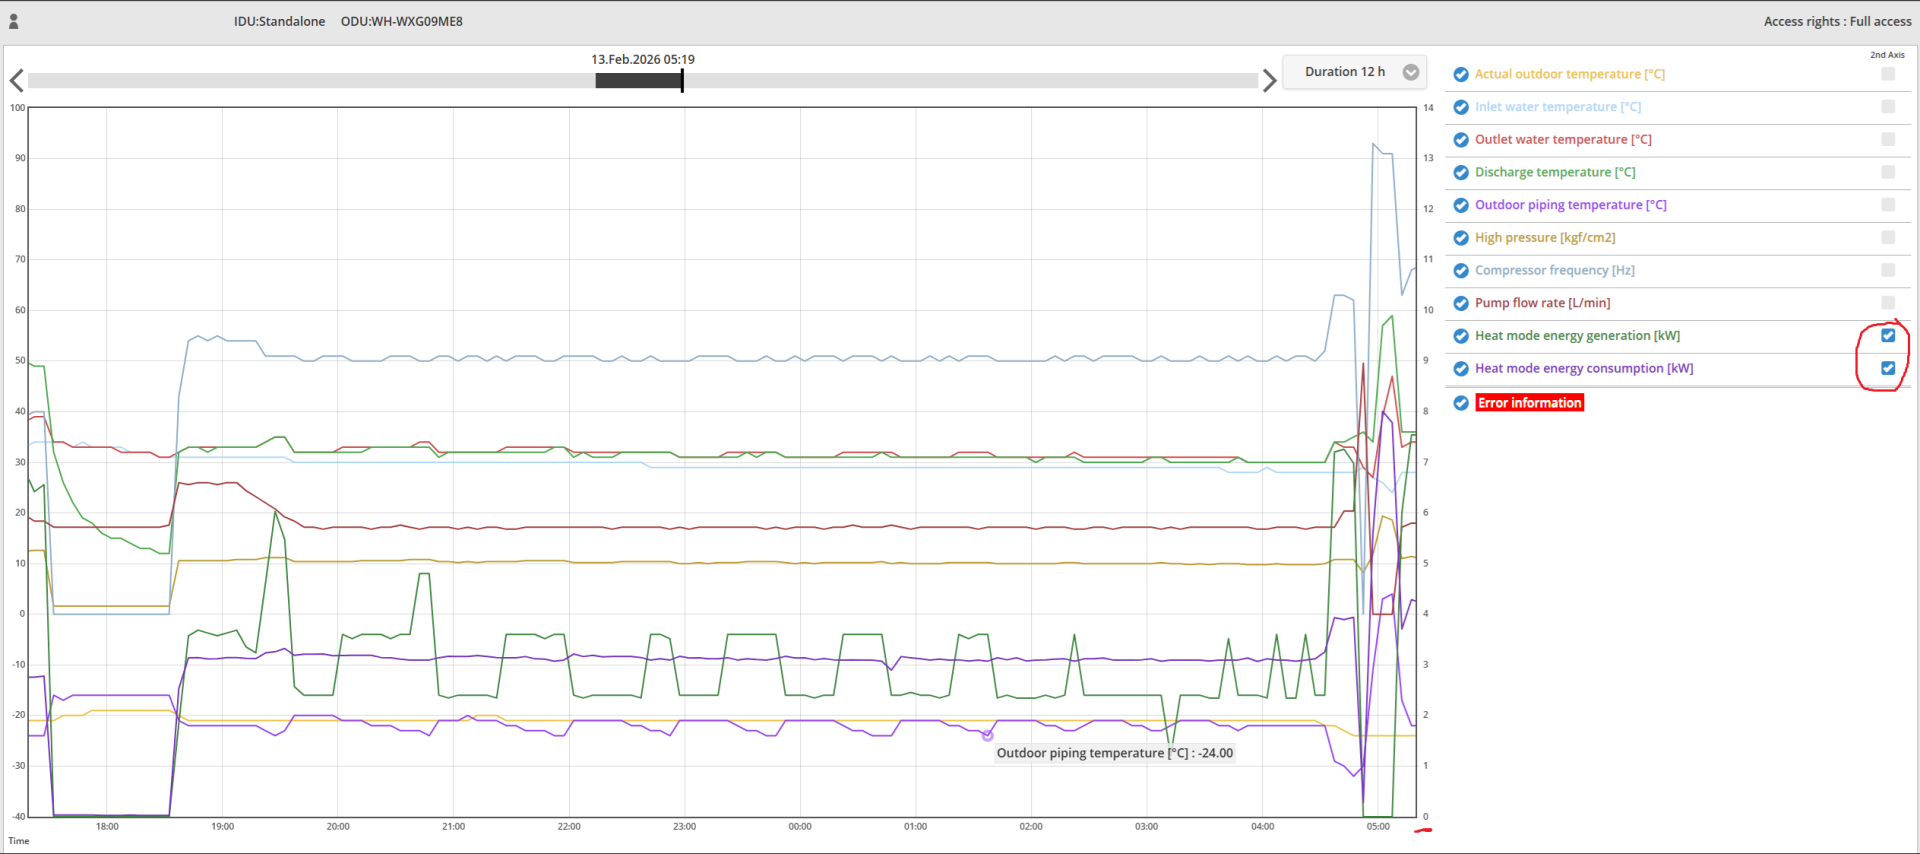Click the user profile icon

(x=14, y=21)
